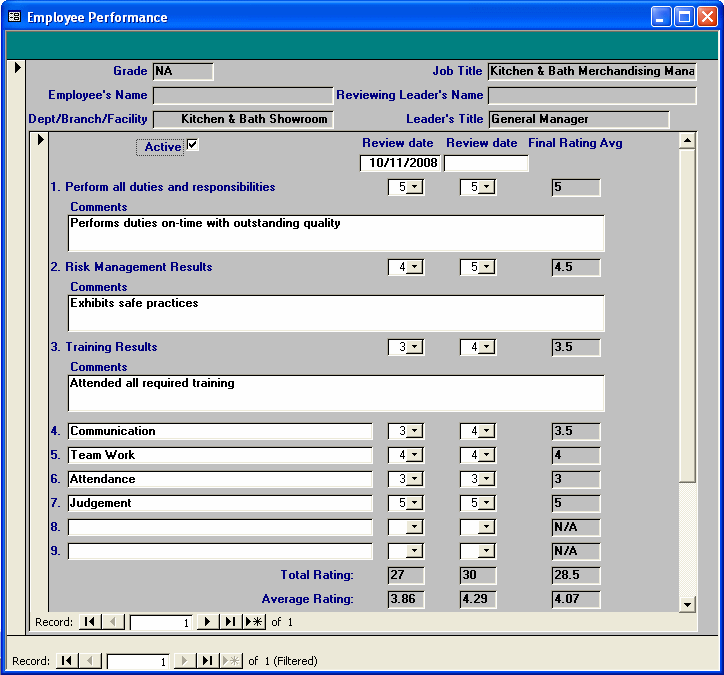
Task: Open second review dropdown for Communication
Action: (487, 431)
